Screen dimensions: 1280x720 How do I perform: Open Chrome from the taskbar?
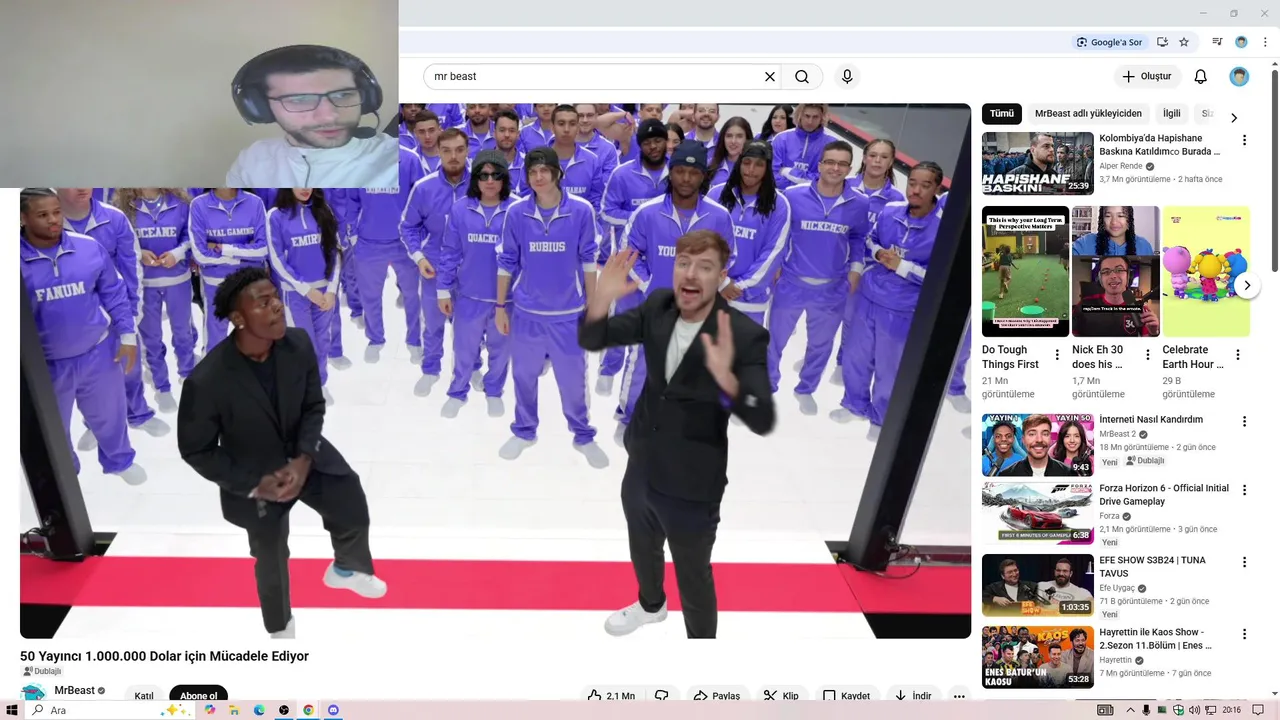pyautogui.click(x=308, y=710)
